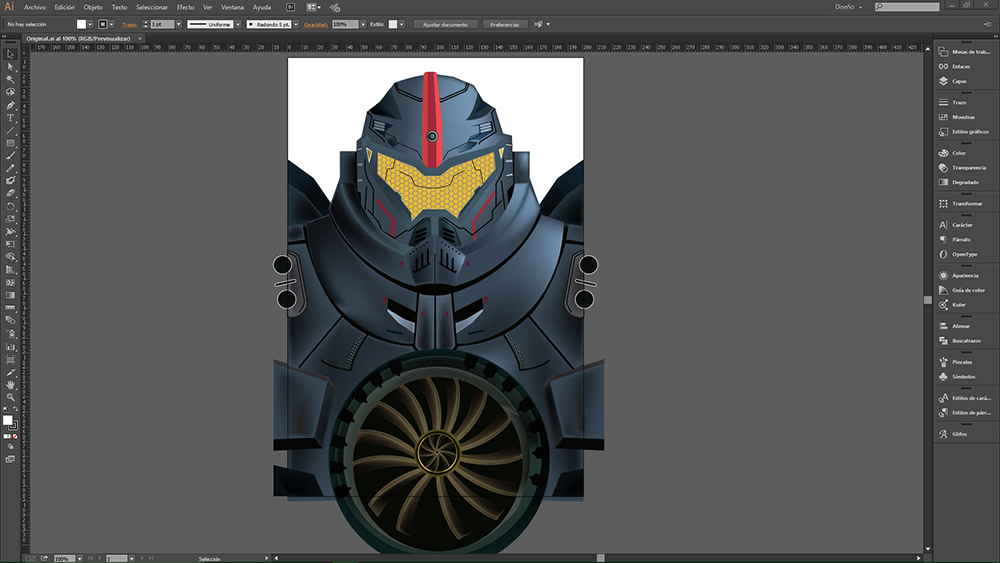Click the Ajustar documento button
This screenshot has width=1000, height=563.
(x=445, y=24)
